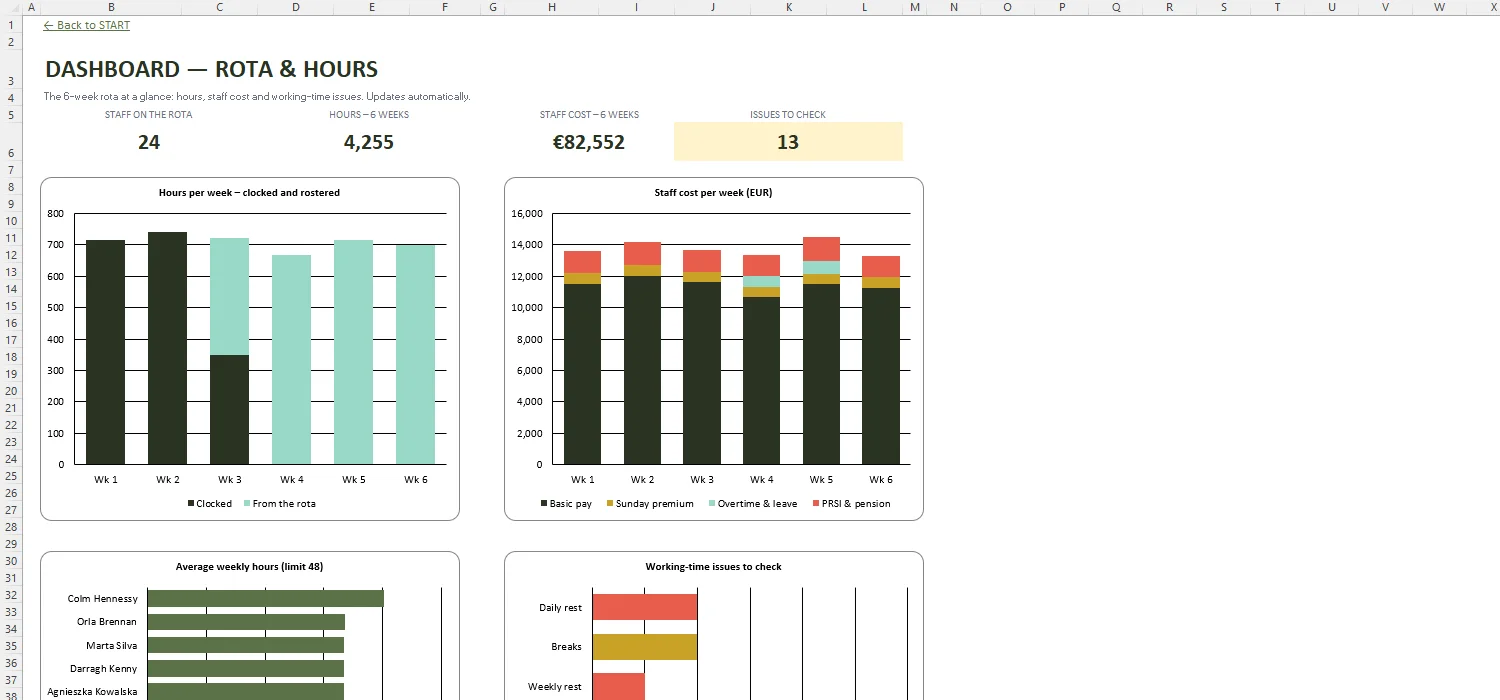Screen dimensions: 1500x700
Task: Select column B header
Action: (x=111, y=7)
